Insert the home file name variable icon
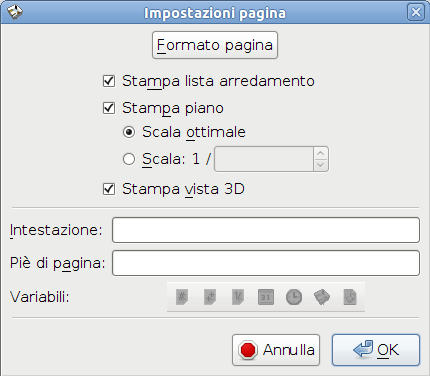This screenshot has width=430, height=376. tap(350, 297)
